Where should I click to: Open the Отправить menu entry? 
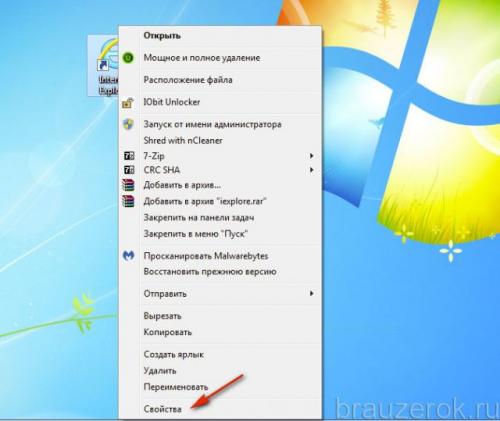(x=165, y=294)
